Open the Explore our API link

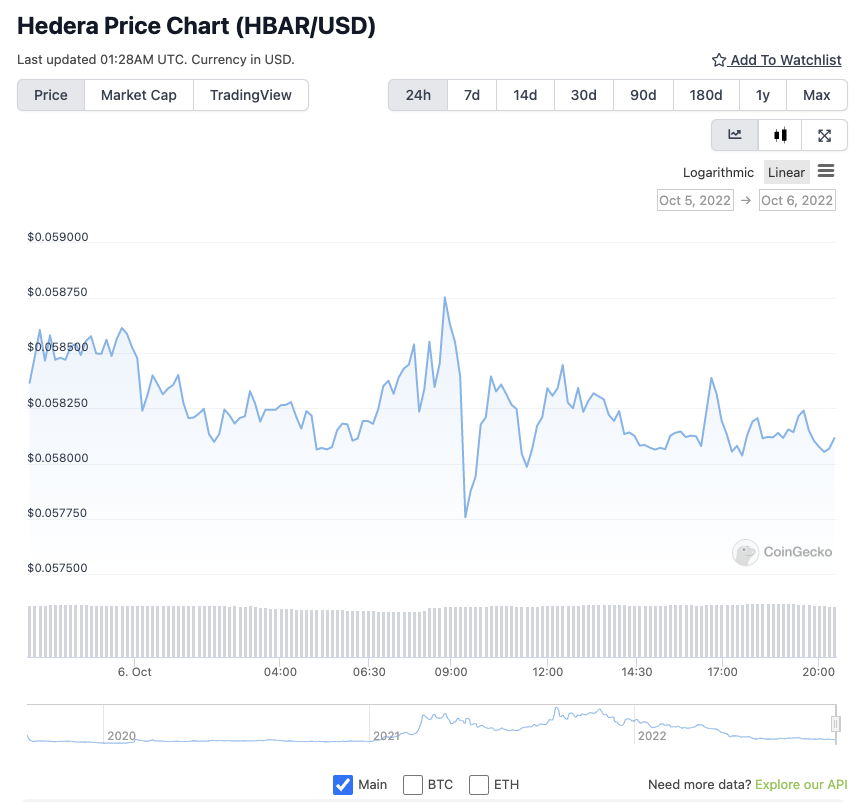(x=801, y=784)
